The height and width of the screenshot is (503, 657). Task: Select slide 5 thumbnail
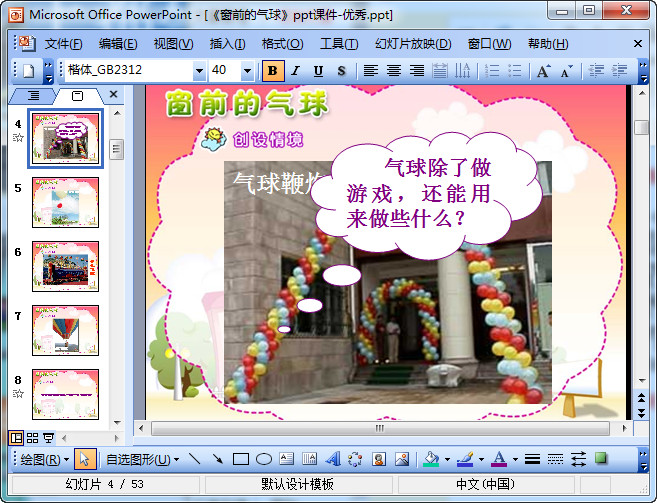point(65,202)
